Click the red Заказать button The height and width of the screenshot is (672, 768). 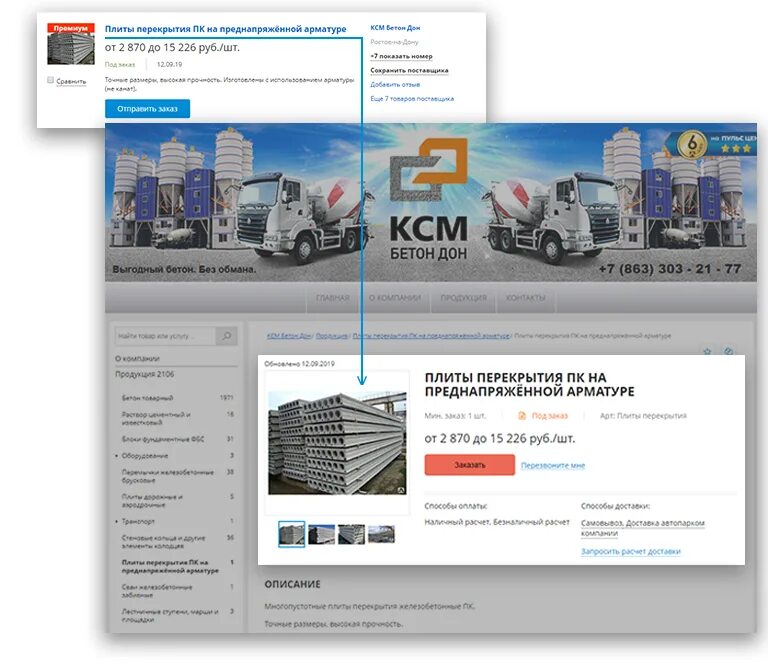469,465
